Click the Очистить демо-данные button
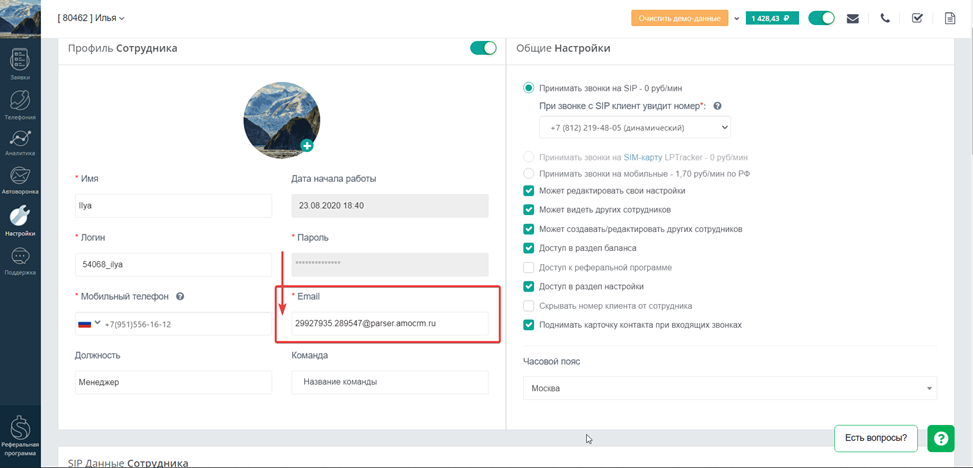 tap(679, 18)
